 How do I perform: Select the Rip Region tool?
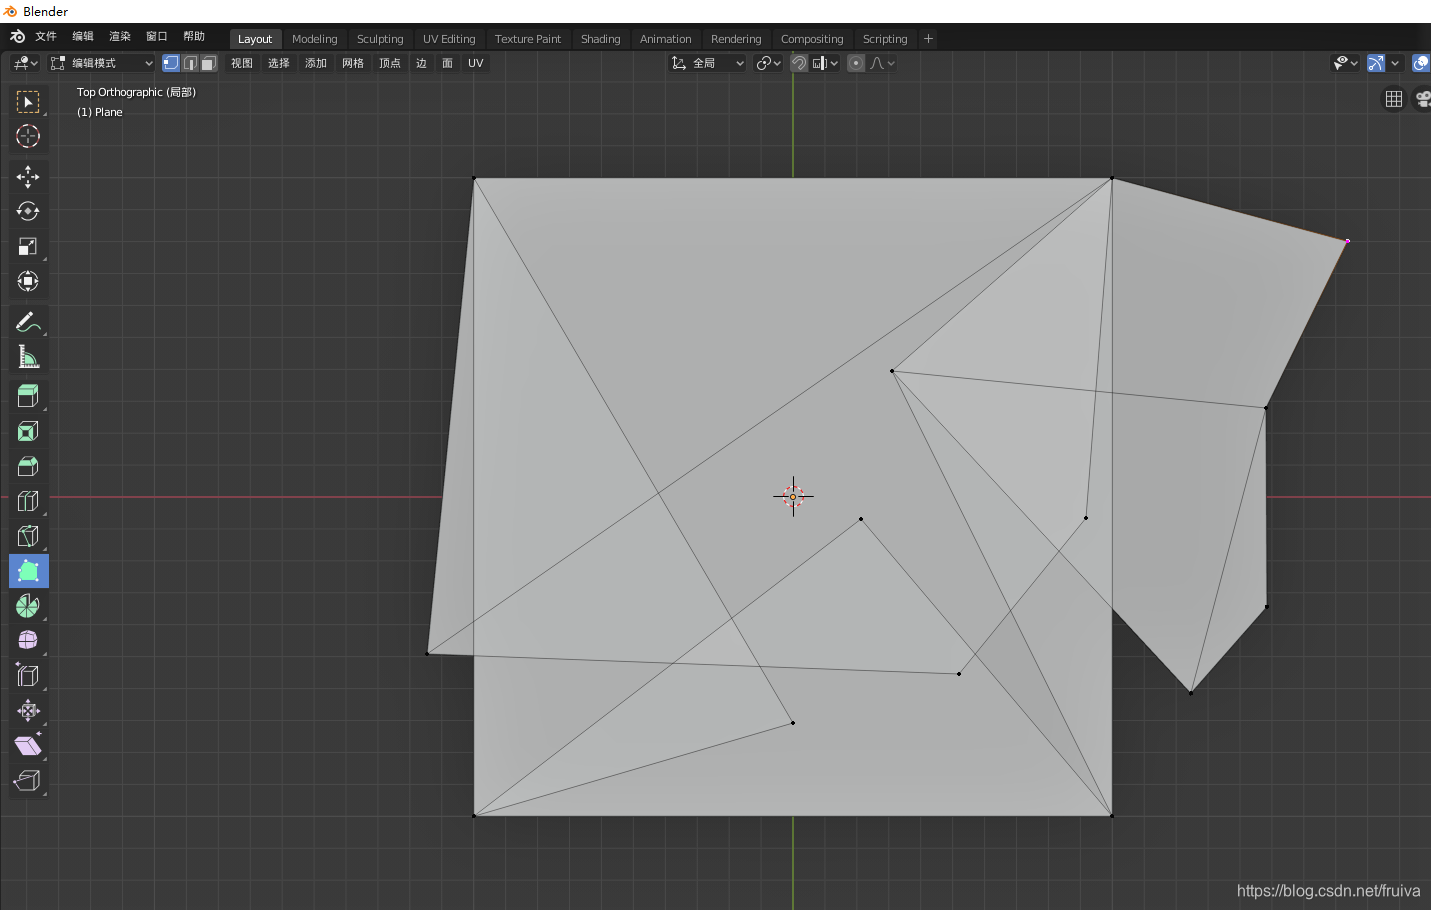[28, 781]
